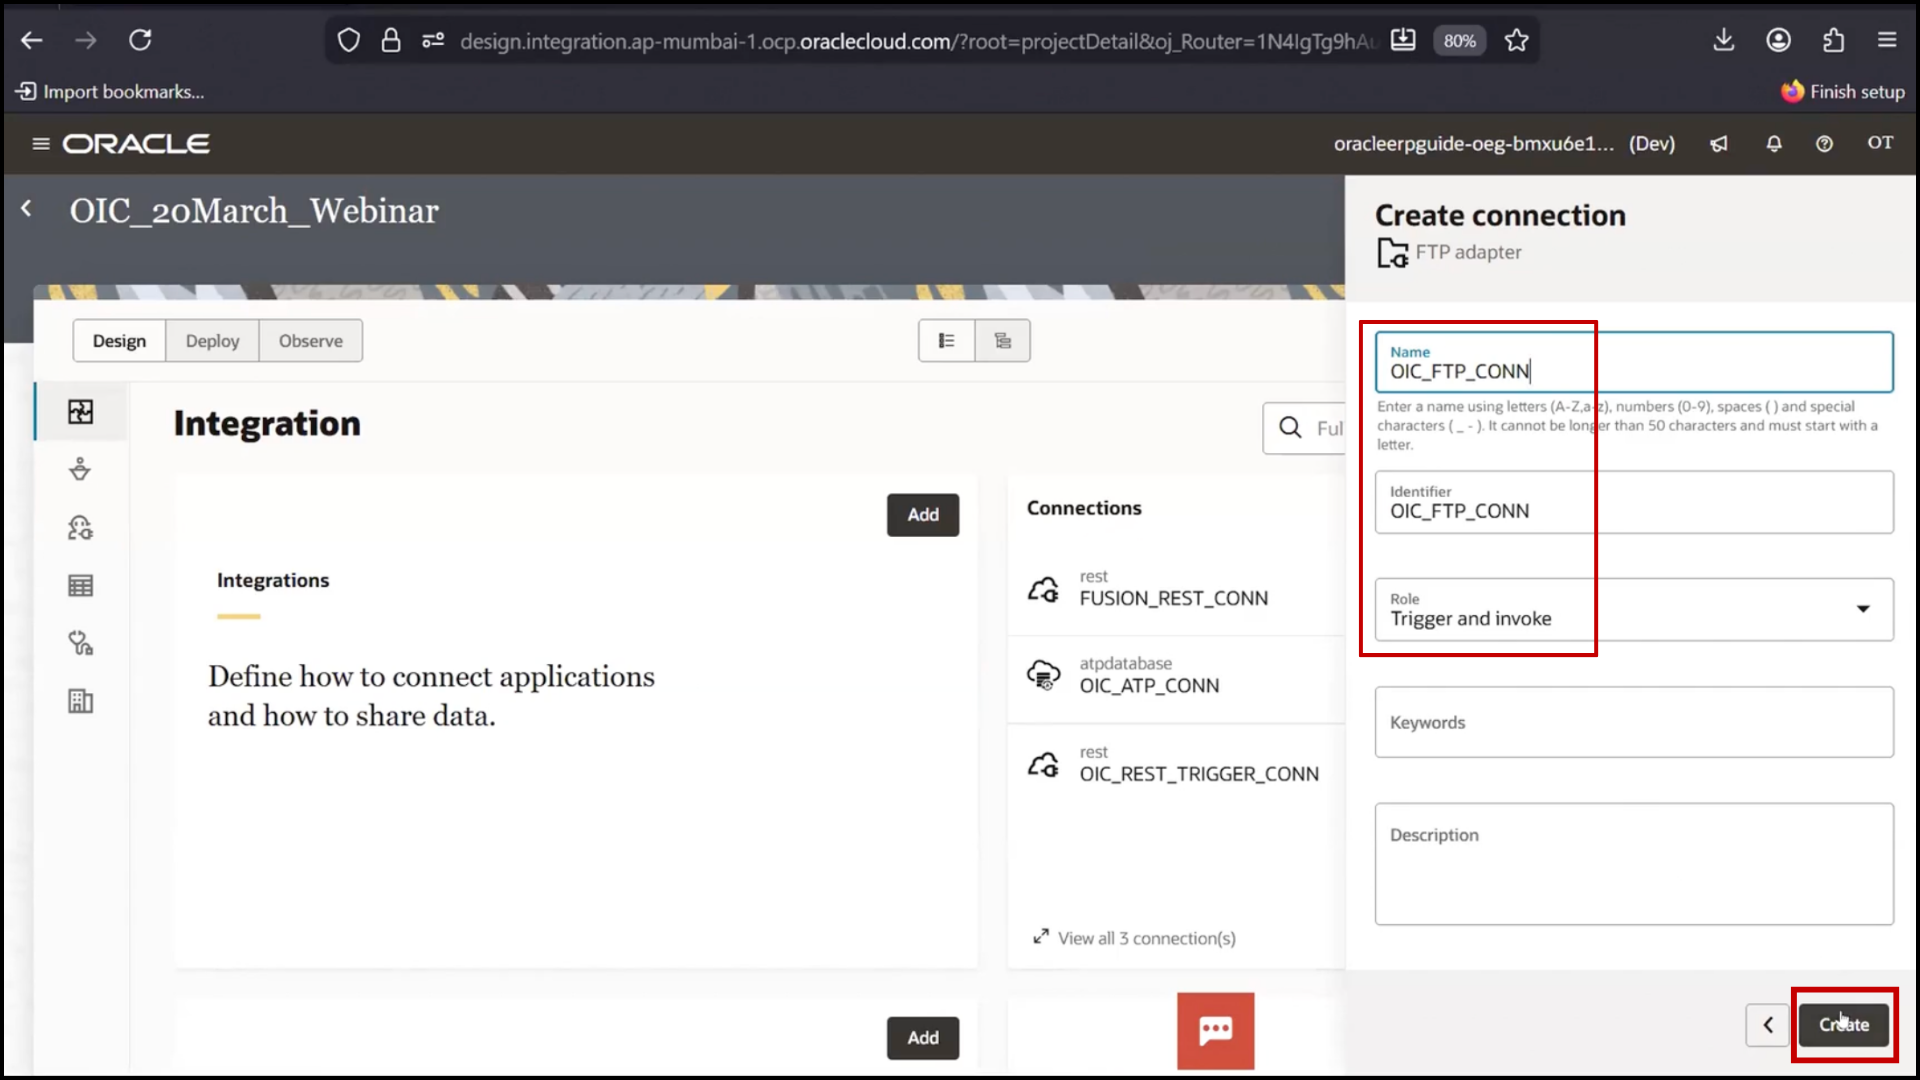Open the browser application menu
Screen dimensions: 1920x1080
pyautogui.click(x=1887, y=40)
